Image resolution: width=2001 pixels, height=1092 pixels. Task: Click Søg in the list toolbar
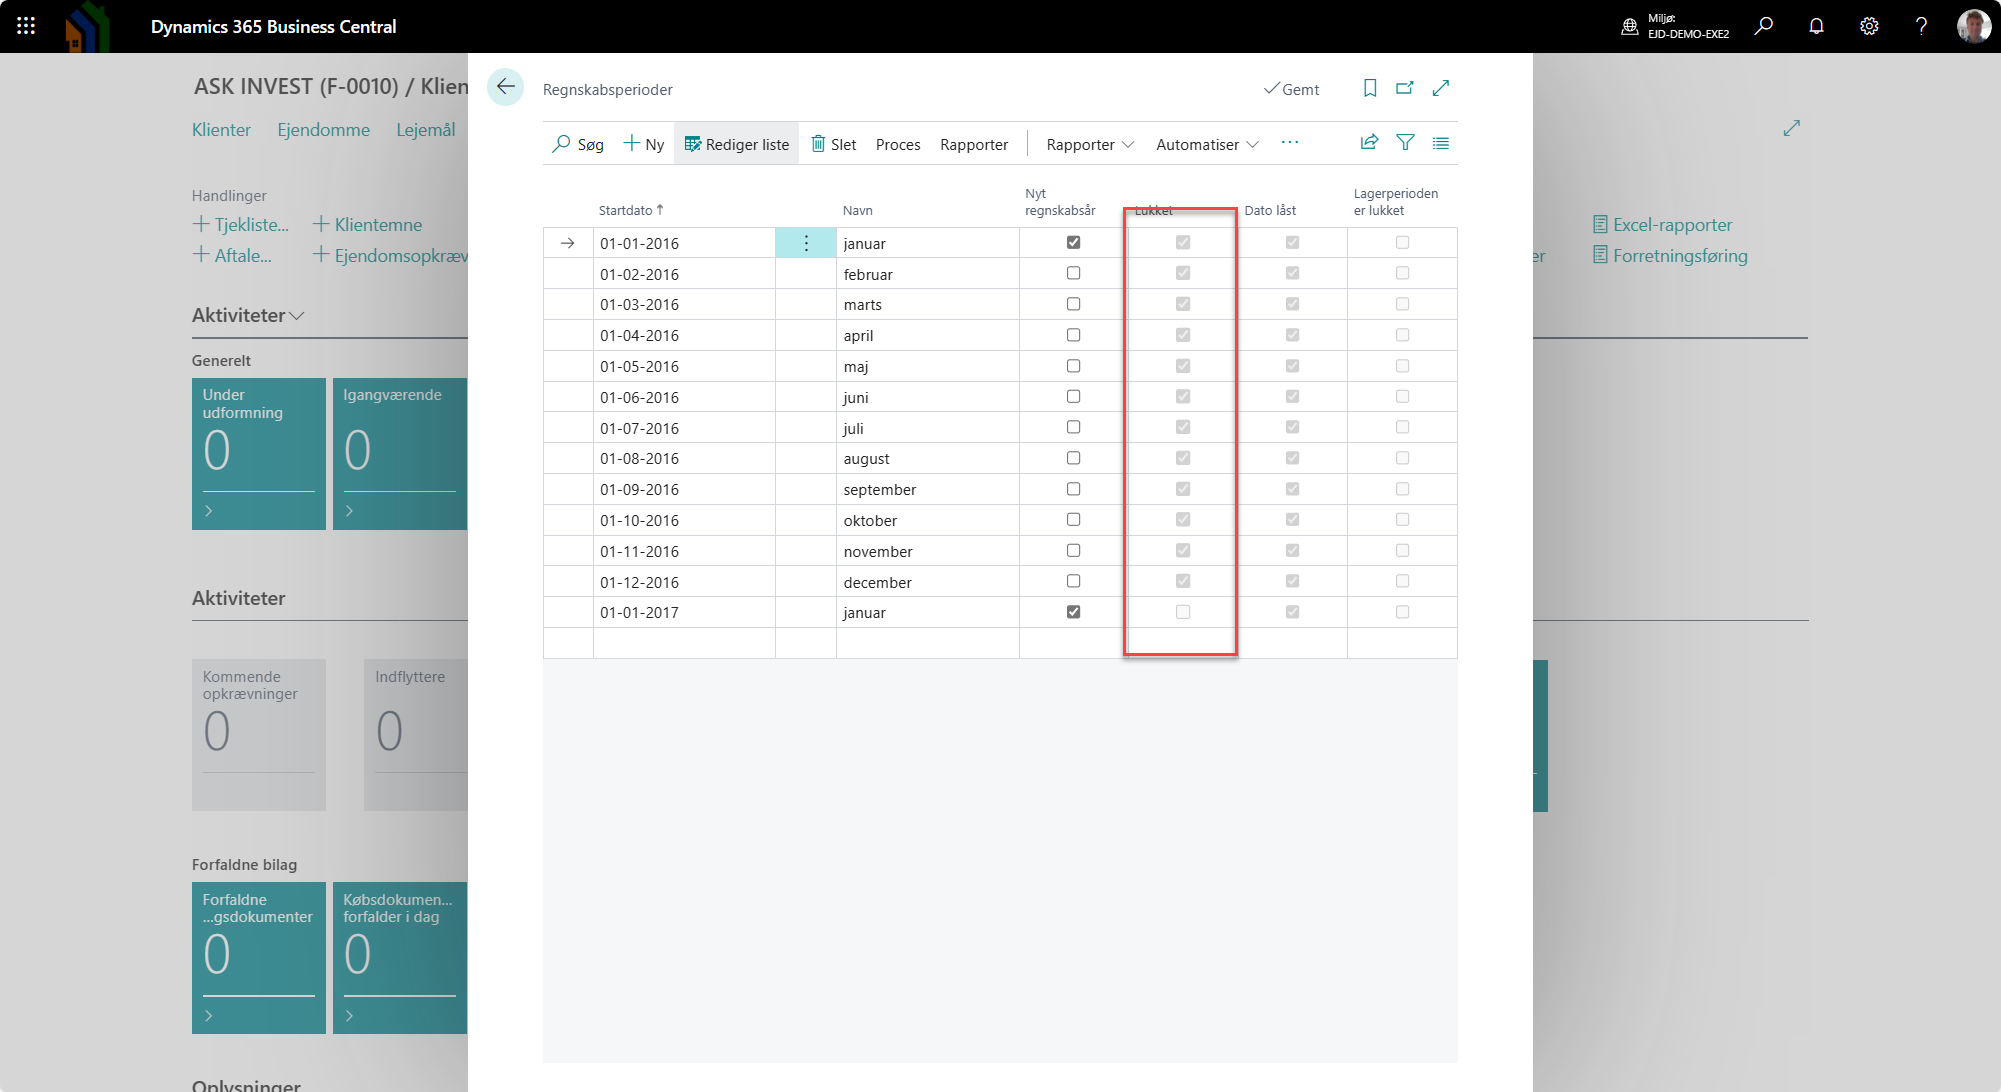click(578, 144)
